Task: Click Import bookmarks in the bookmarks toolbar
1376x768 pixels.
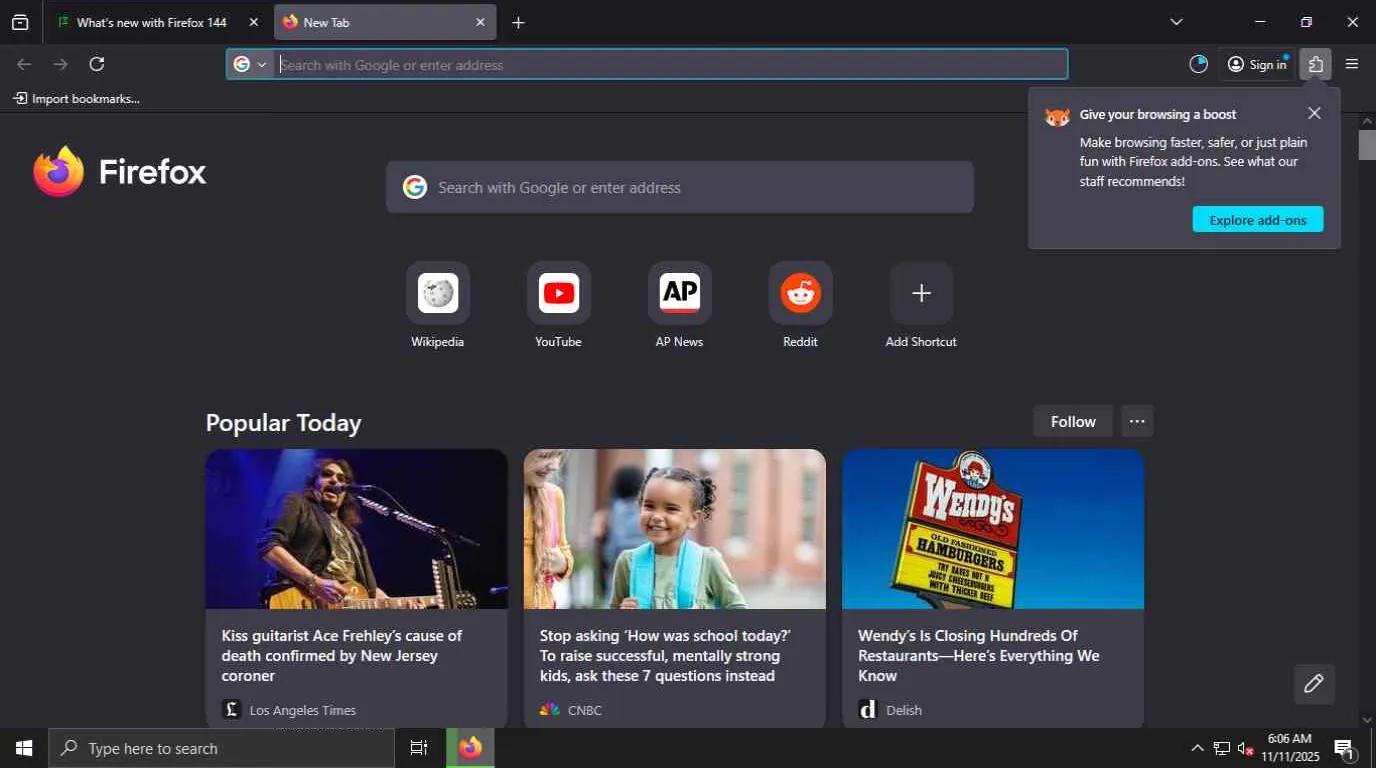Action: (x=76, y=98)
